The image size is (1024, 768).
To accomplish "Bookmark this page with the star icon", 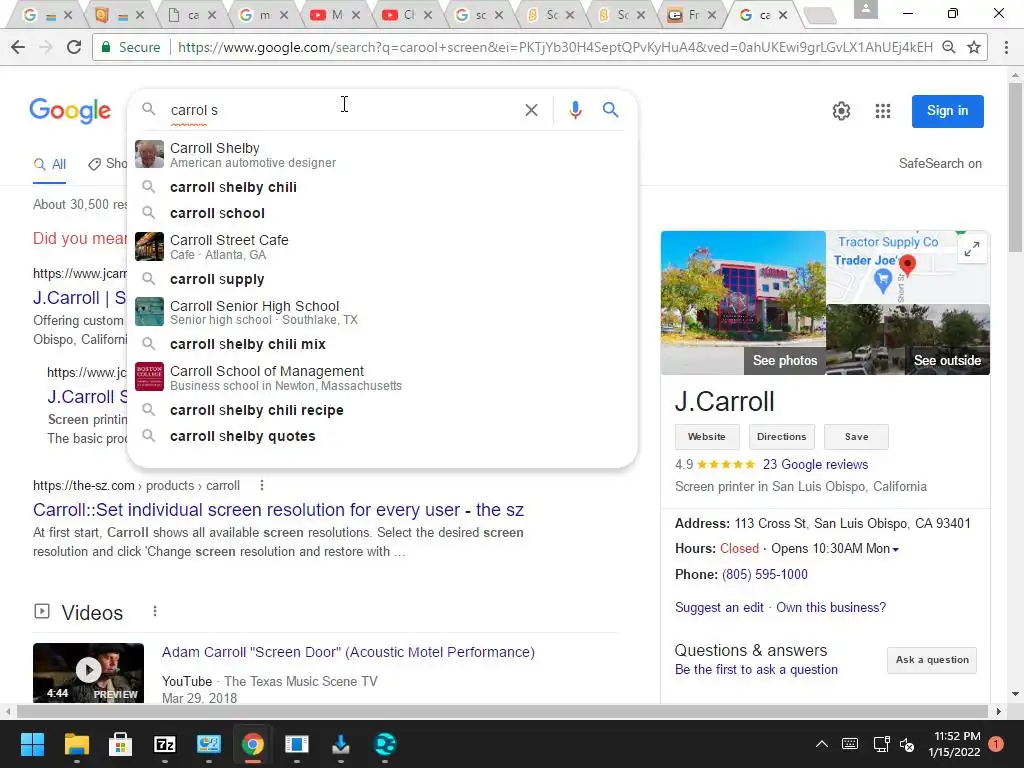I will [x=974, y=47].
